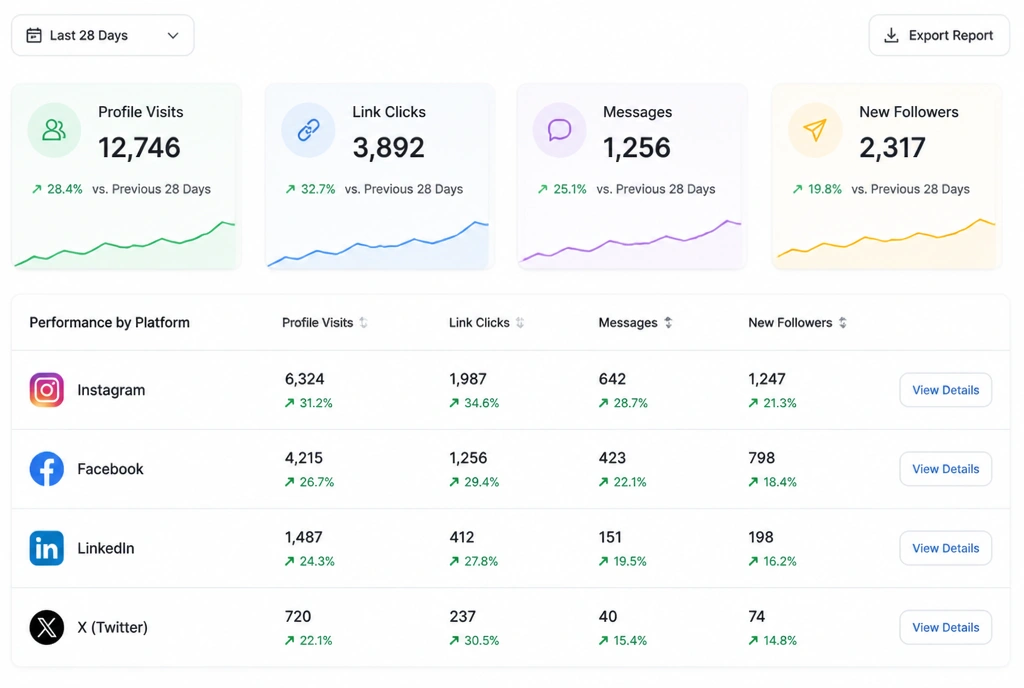Click the blue Link Clicks chain icon

(308, 130)
